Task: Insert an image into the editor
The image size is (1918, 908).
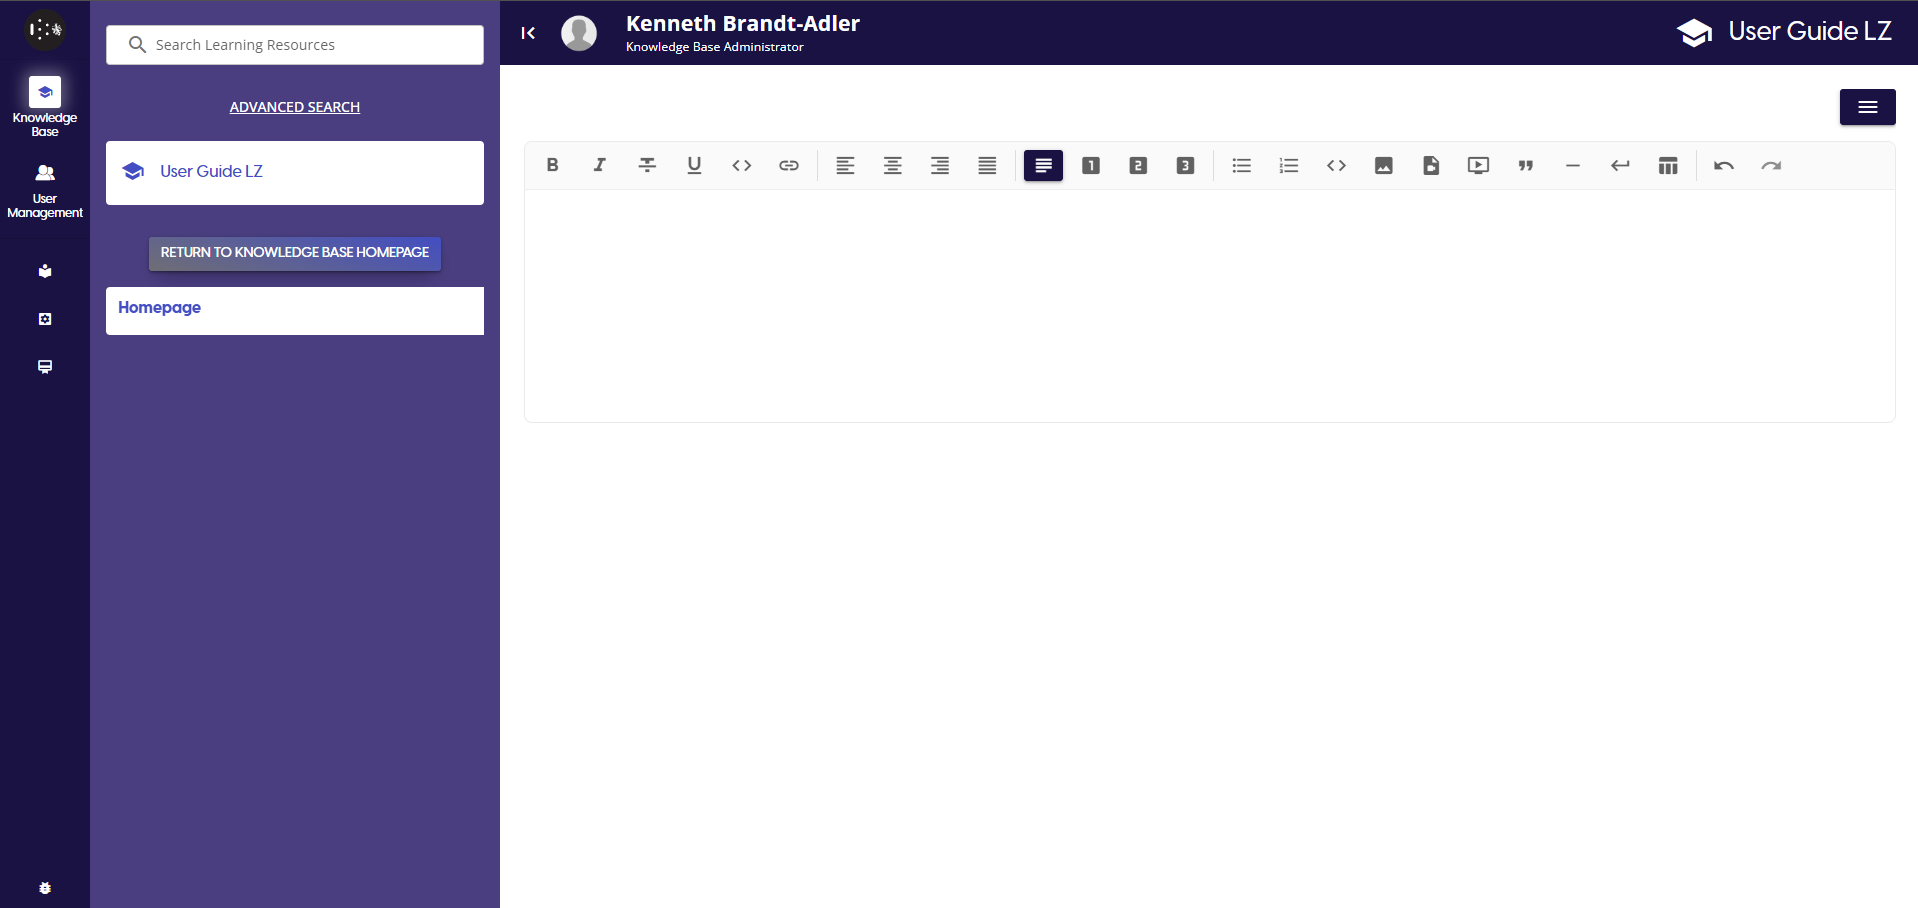Action: 1383,166
